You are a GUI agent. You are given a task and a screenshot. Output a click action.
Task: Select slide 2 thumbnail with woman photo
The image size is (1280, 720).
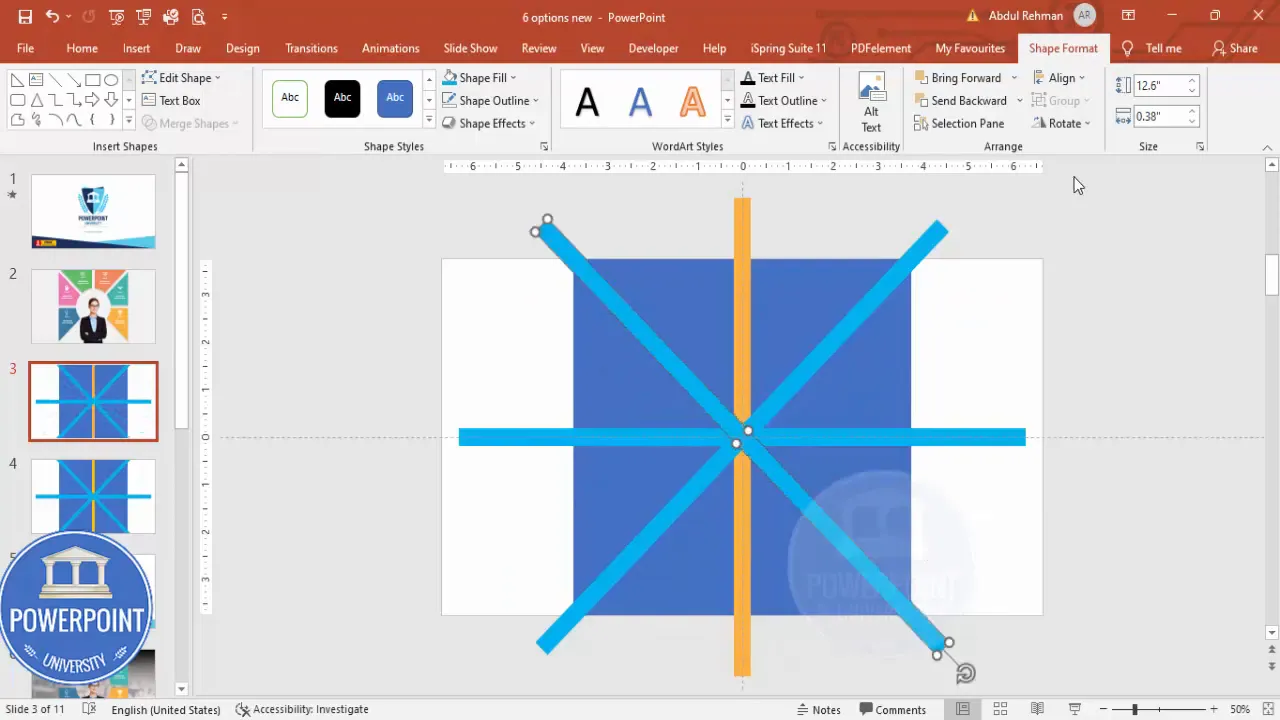pyautogui.click(x=93, y=306)
